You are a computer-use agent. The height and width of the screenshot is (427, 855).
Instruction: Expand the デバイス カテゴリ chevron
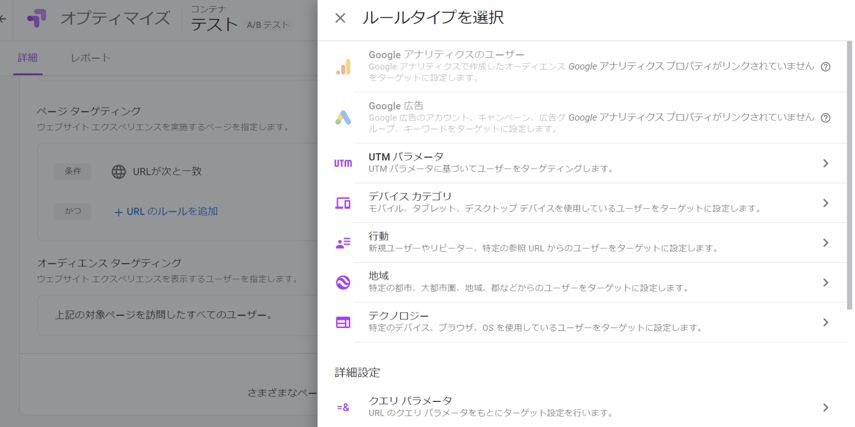826,203
